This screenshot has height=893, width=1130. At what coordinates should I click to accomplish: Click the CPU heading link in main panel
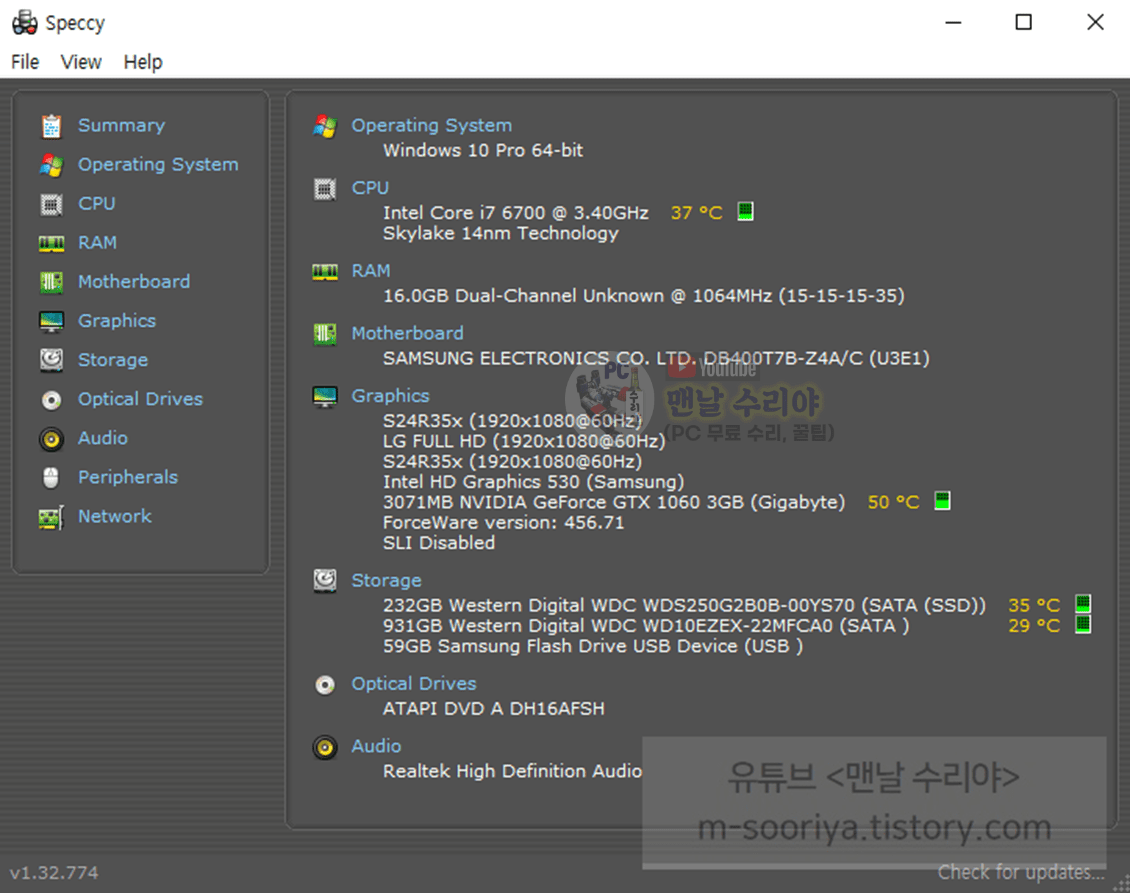(x=370, y=188)
